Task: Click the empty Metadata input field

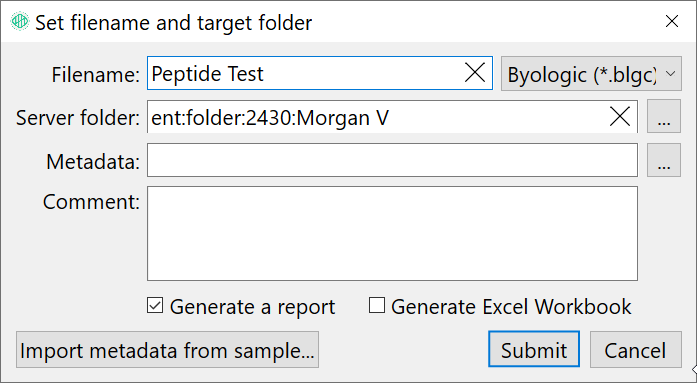Action: [x=393, y=160]
